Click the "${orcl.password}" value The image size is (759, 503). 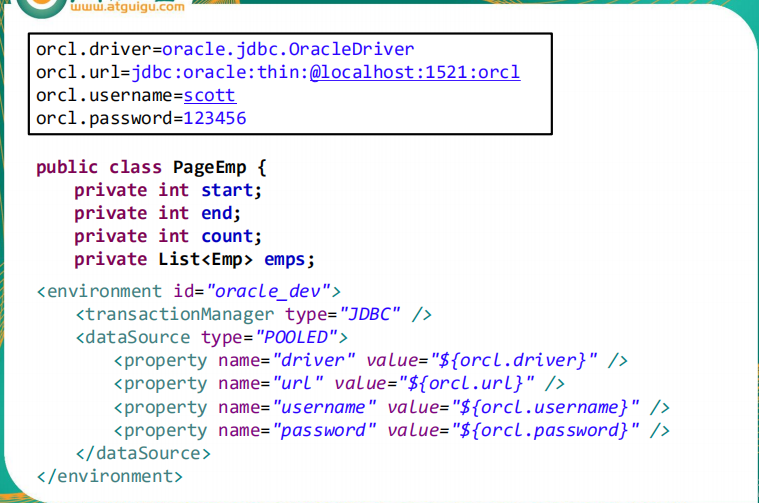(x=546, y=431)
